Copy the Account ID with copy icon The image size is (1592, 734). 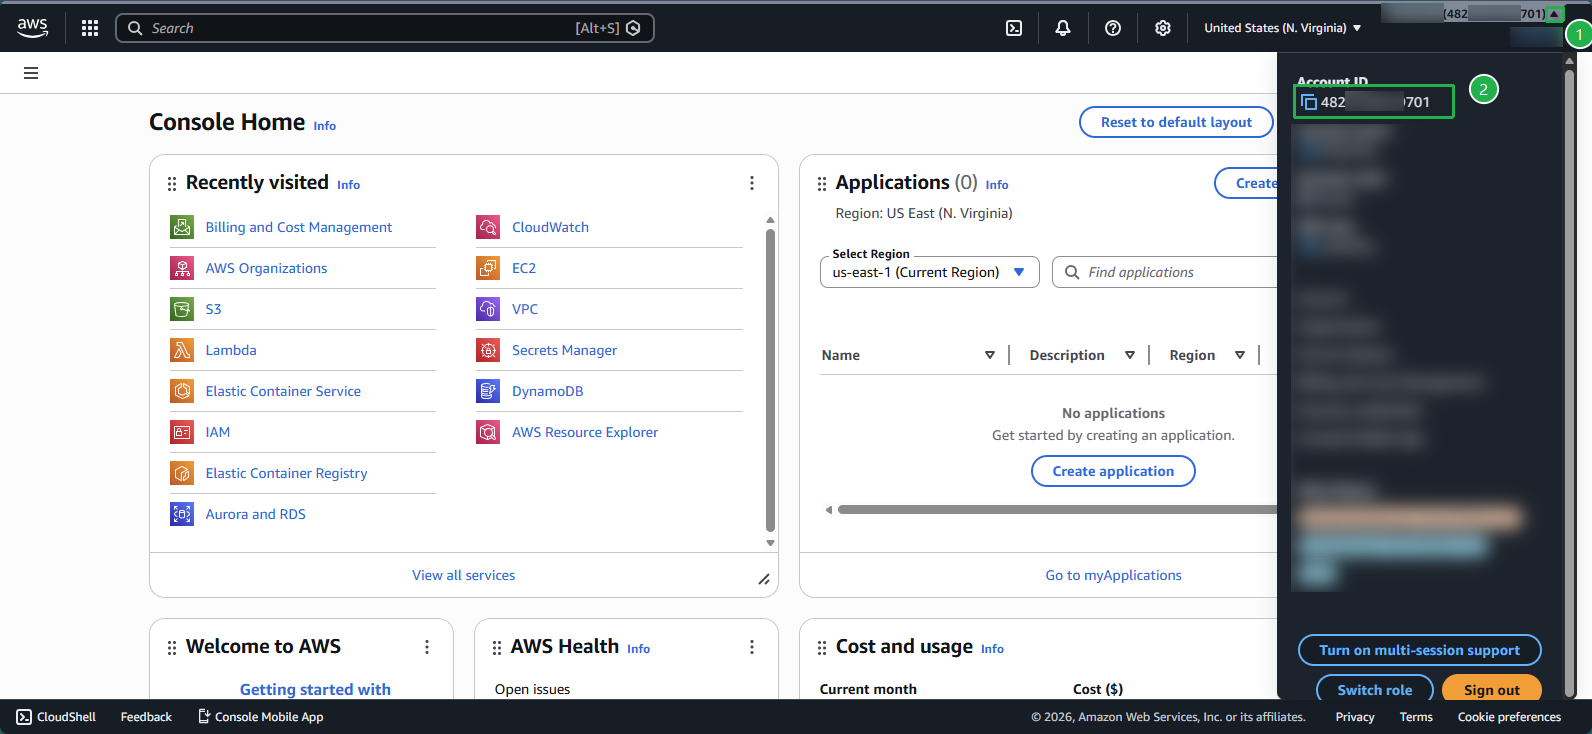[x=1308, y=102]
